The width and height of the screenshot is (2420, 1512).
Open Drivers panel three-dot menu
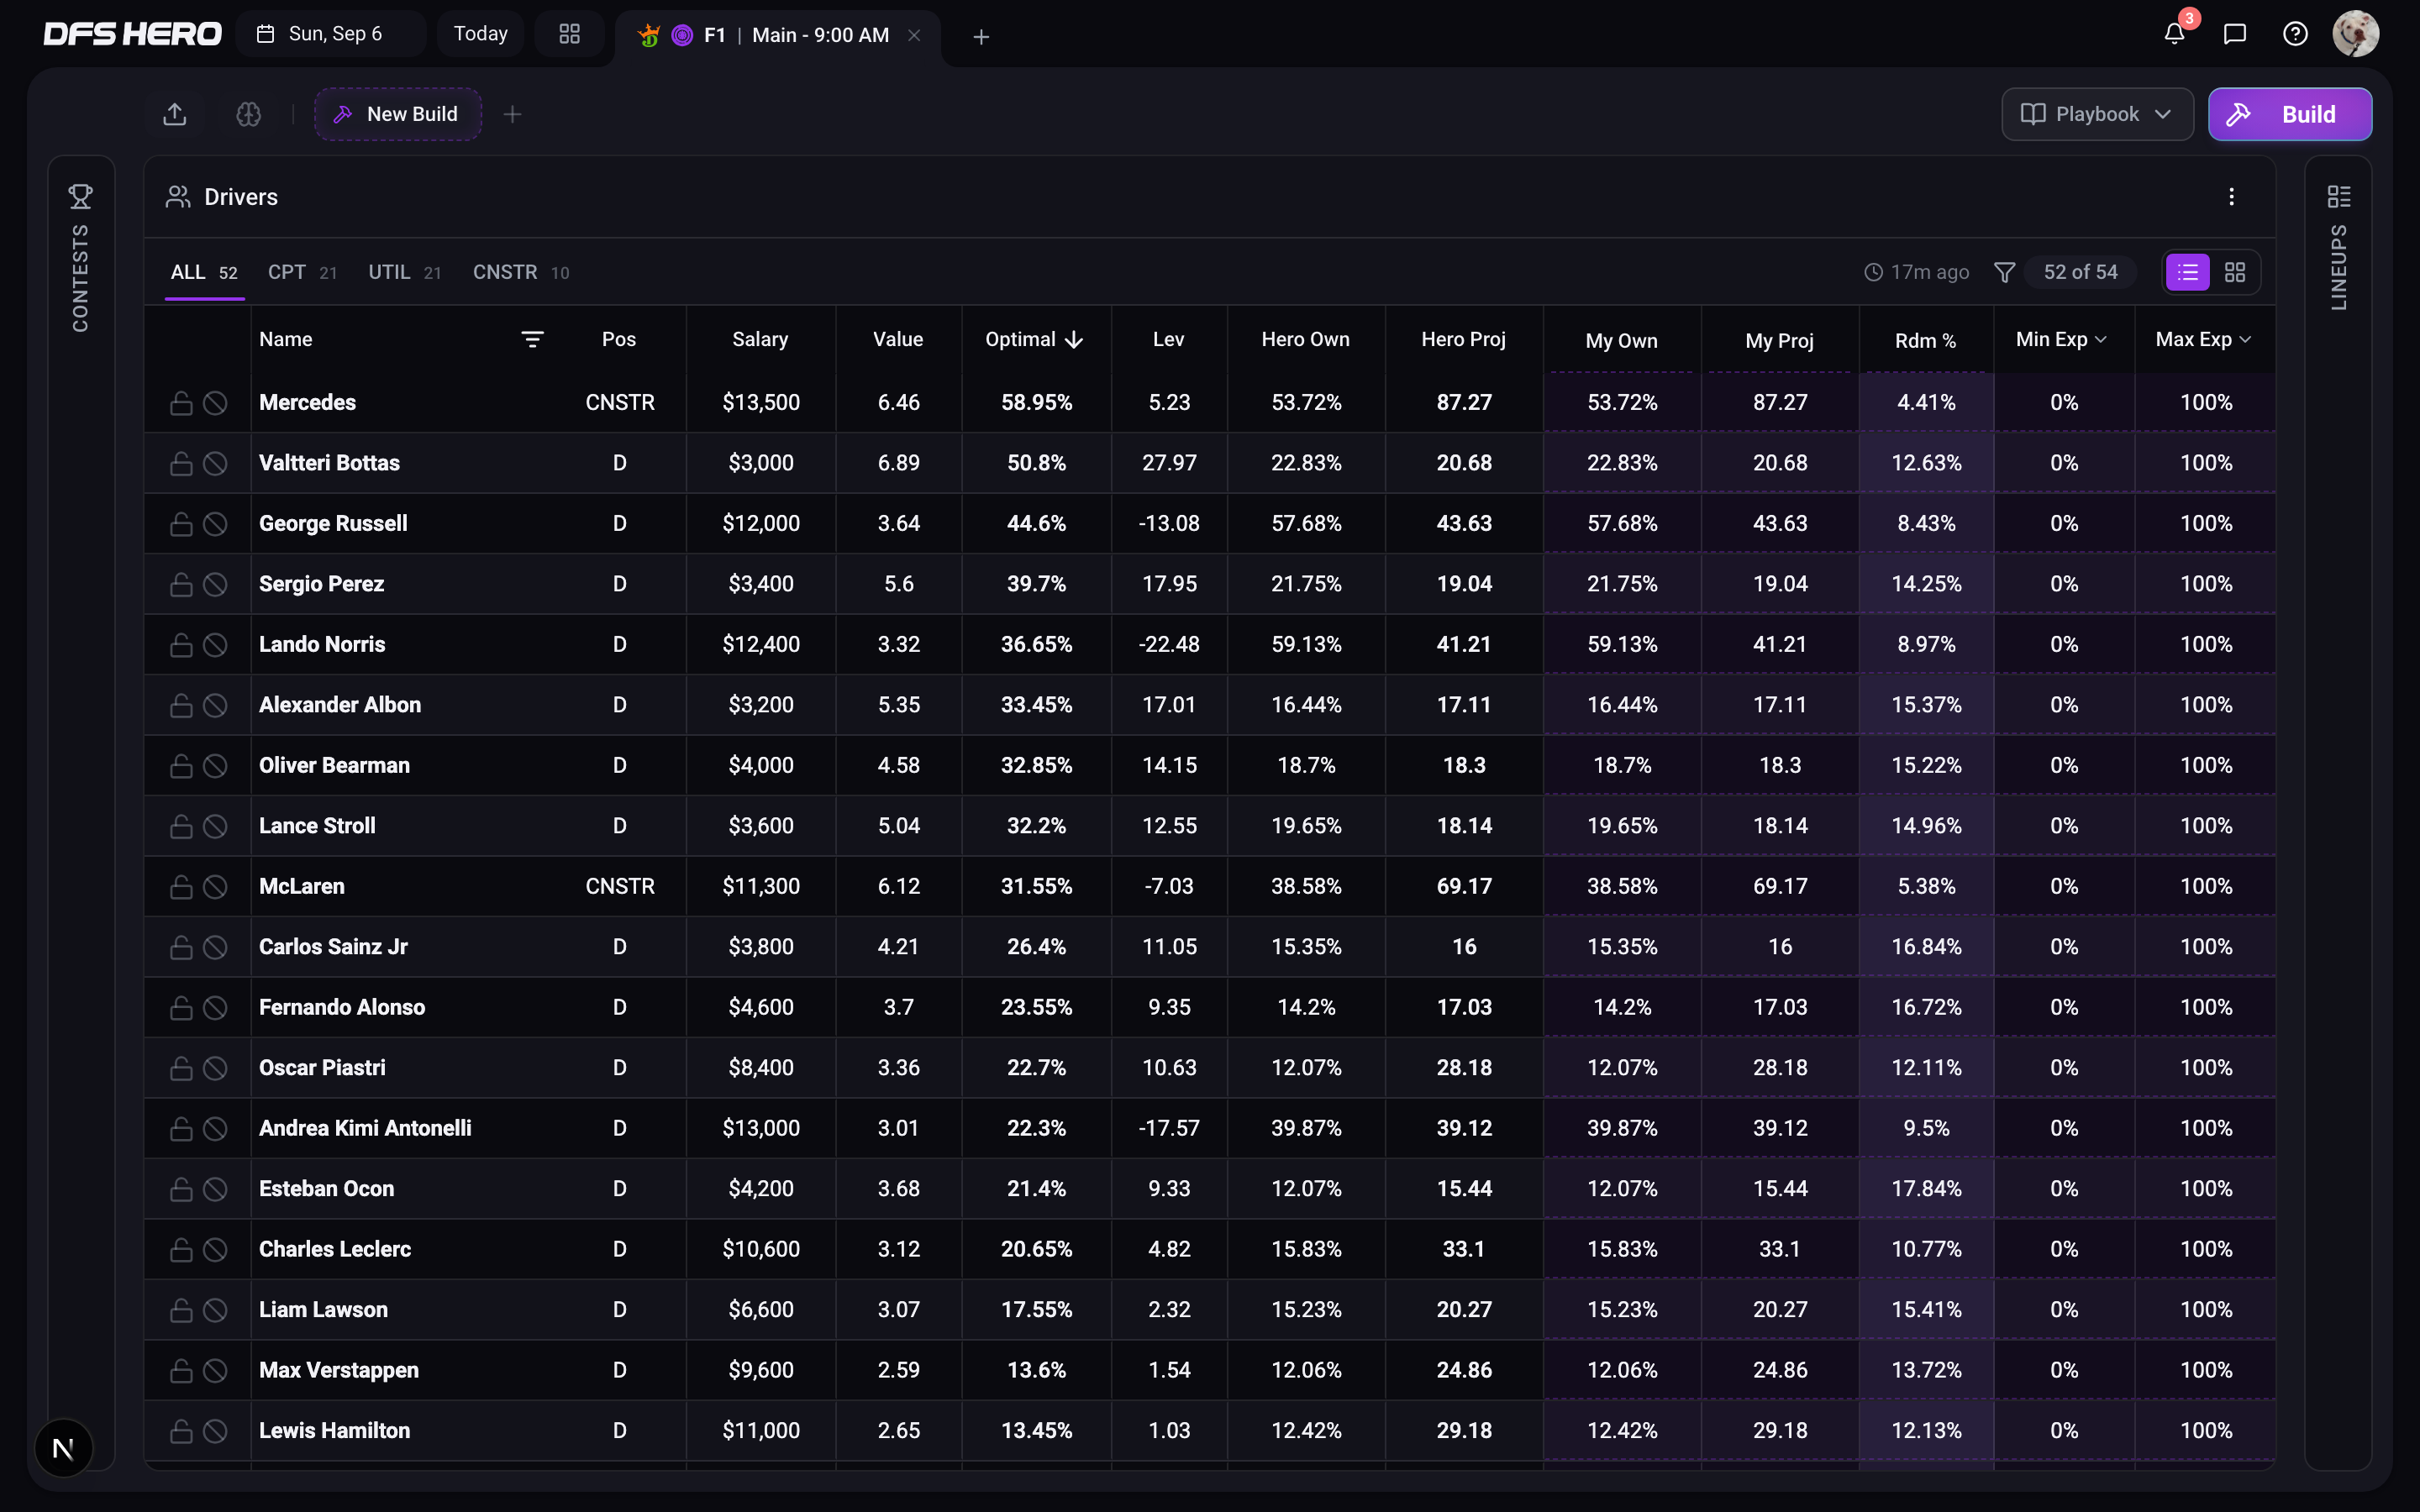click(2231, 197)
